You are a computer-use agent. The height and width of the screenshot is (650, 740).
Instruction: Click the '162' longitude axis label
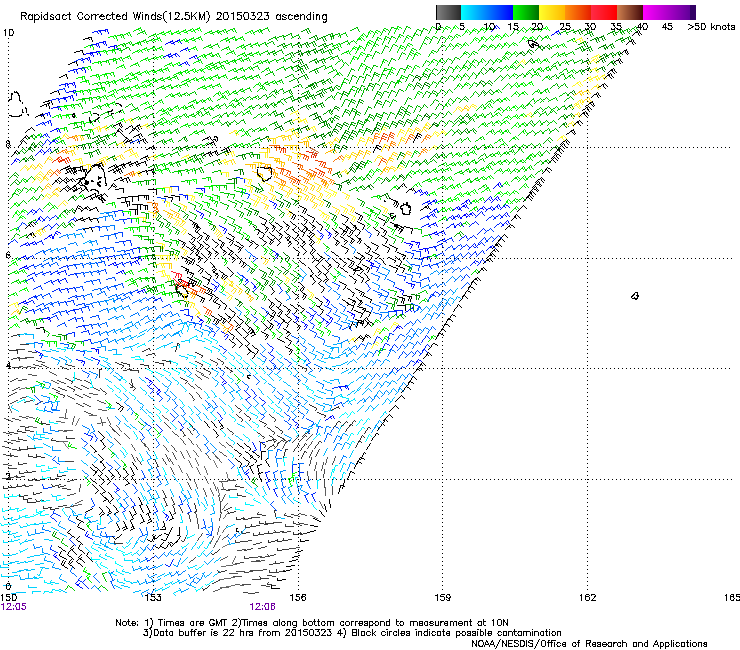click(588, 598)
